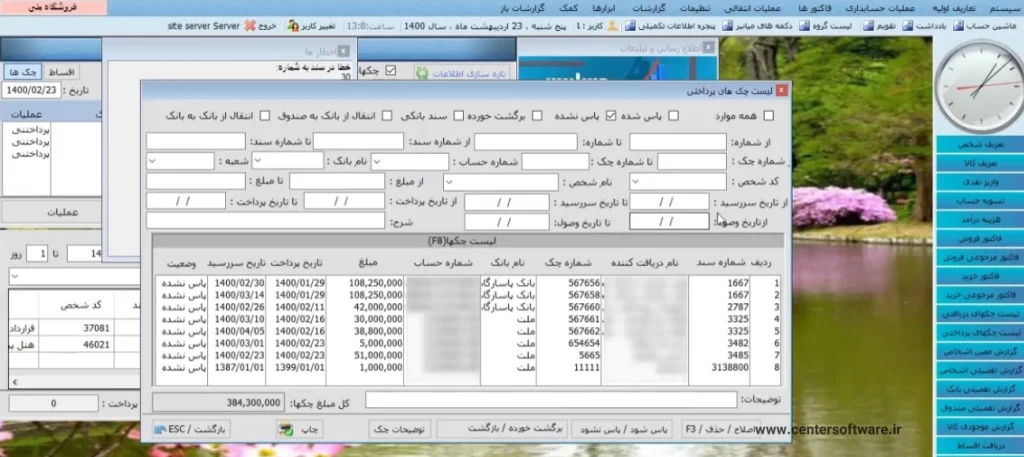Click the تغییر کاربر change-user icon
The height and width of the screenshot is (457, 1024).
293,26
